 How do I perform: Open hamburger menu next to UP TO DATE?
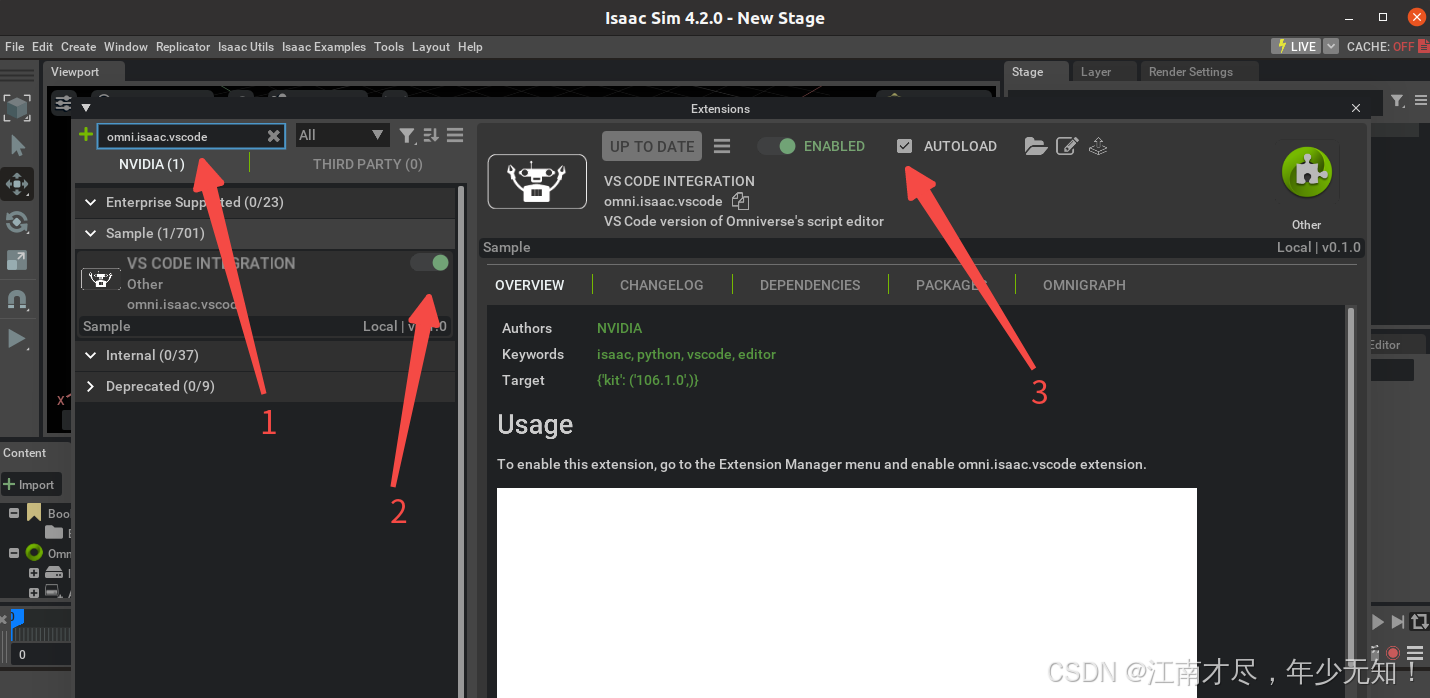click(722, 146)
